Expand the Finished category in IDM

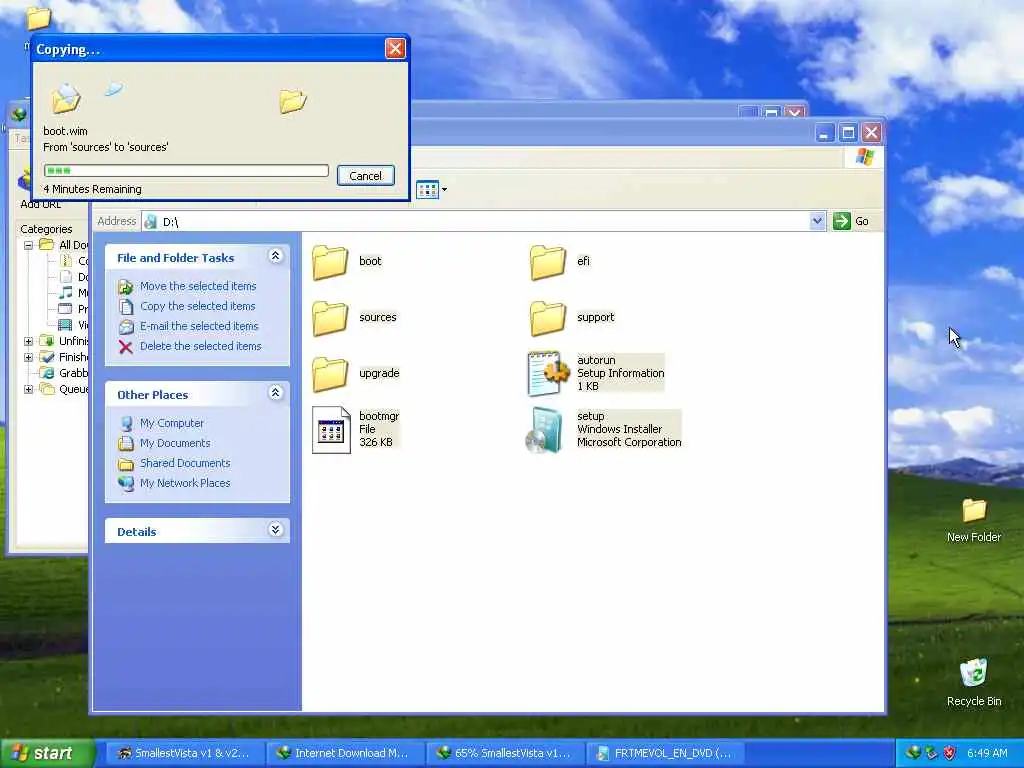tap(28, 357)
